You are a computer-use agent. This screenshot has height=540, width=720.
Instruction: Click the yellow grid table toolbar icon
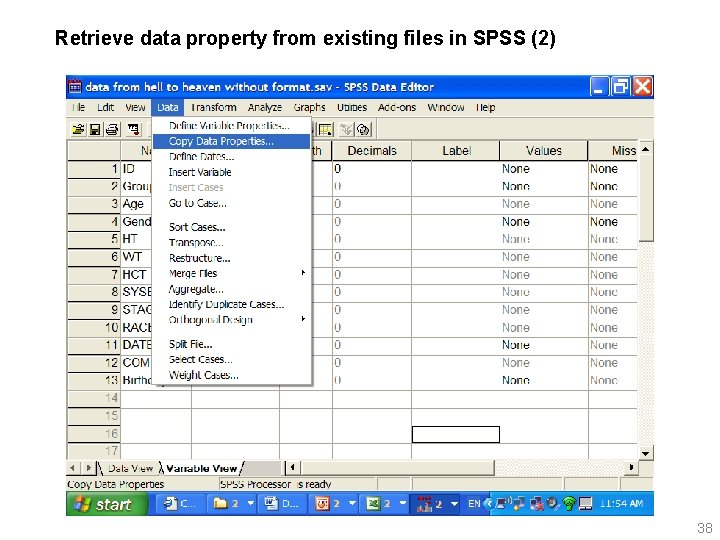326,130
